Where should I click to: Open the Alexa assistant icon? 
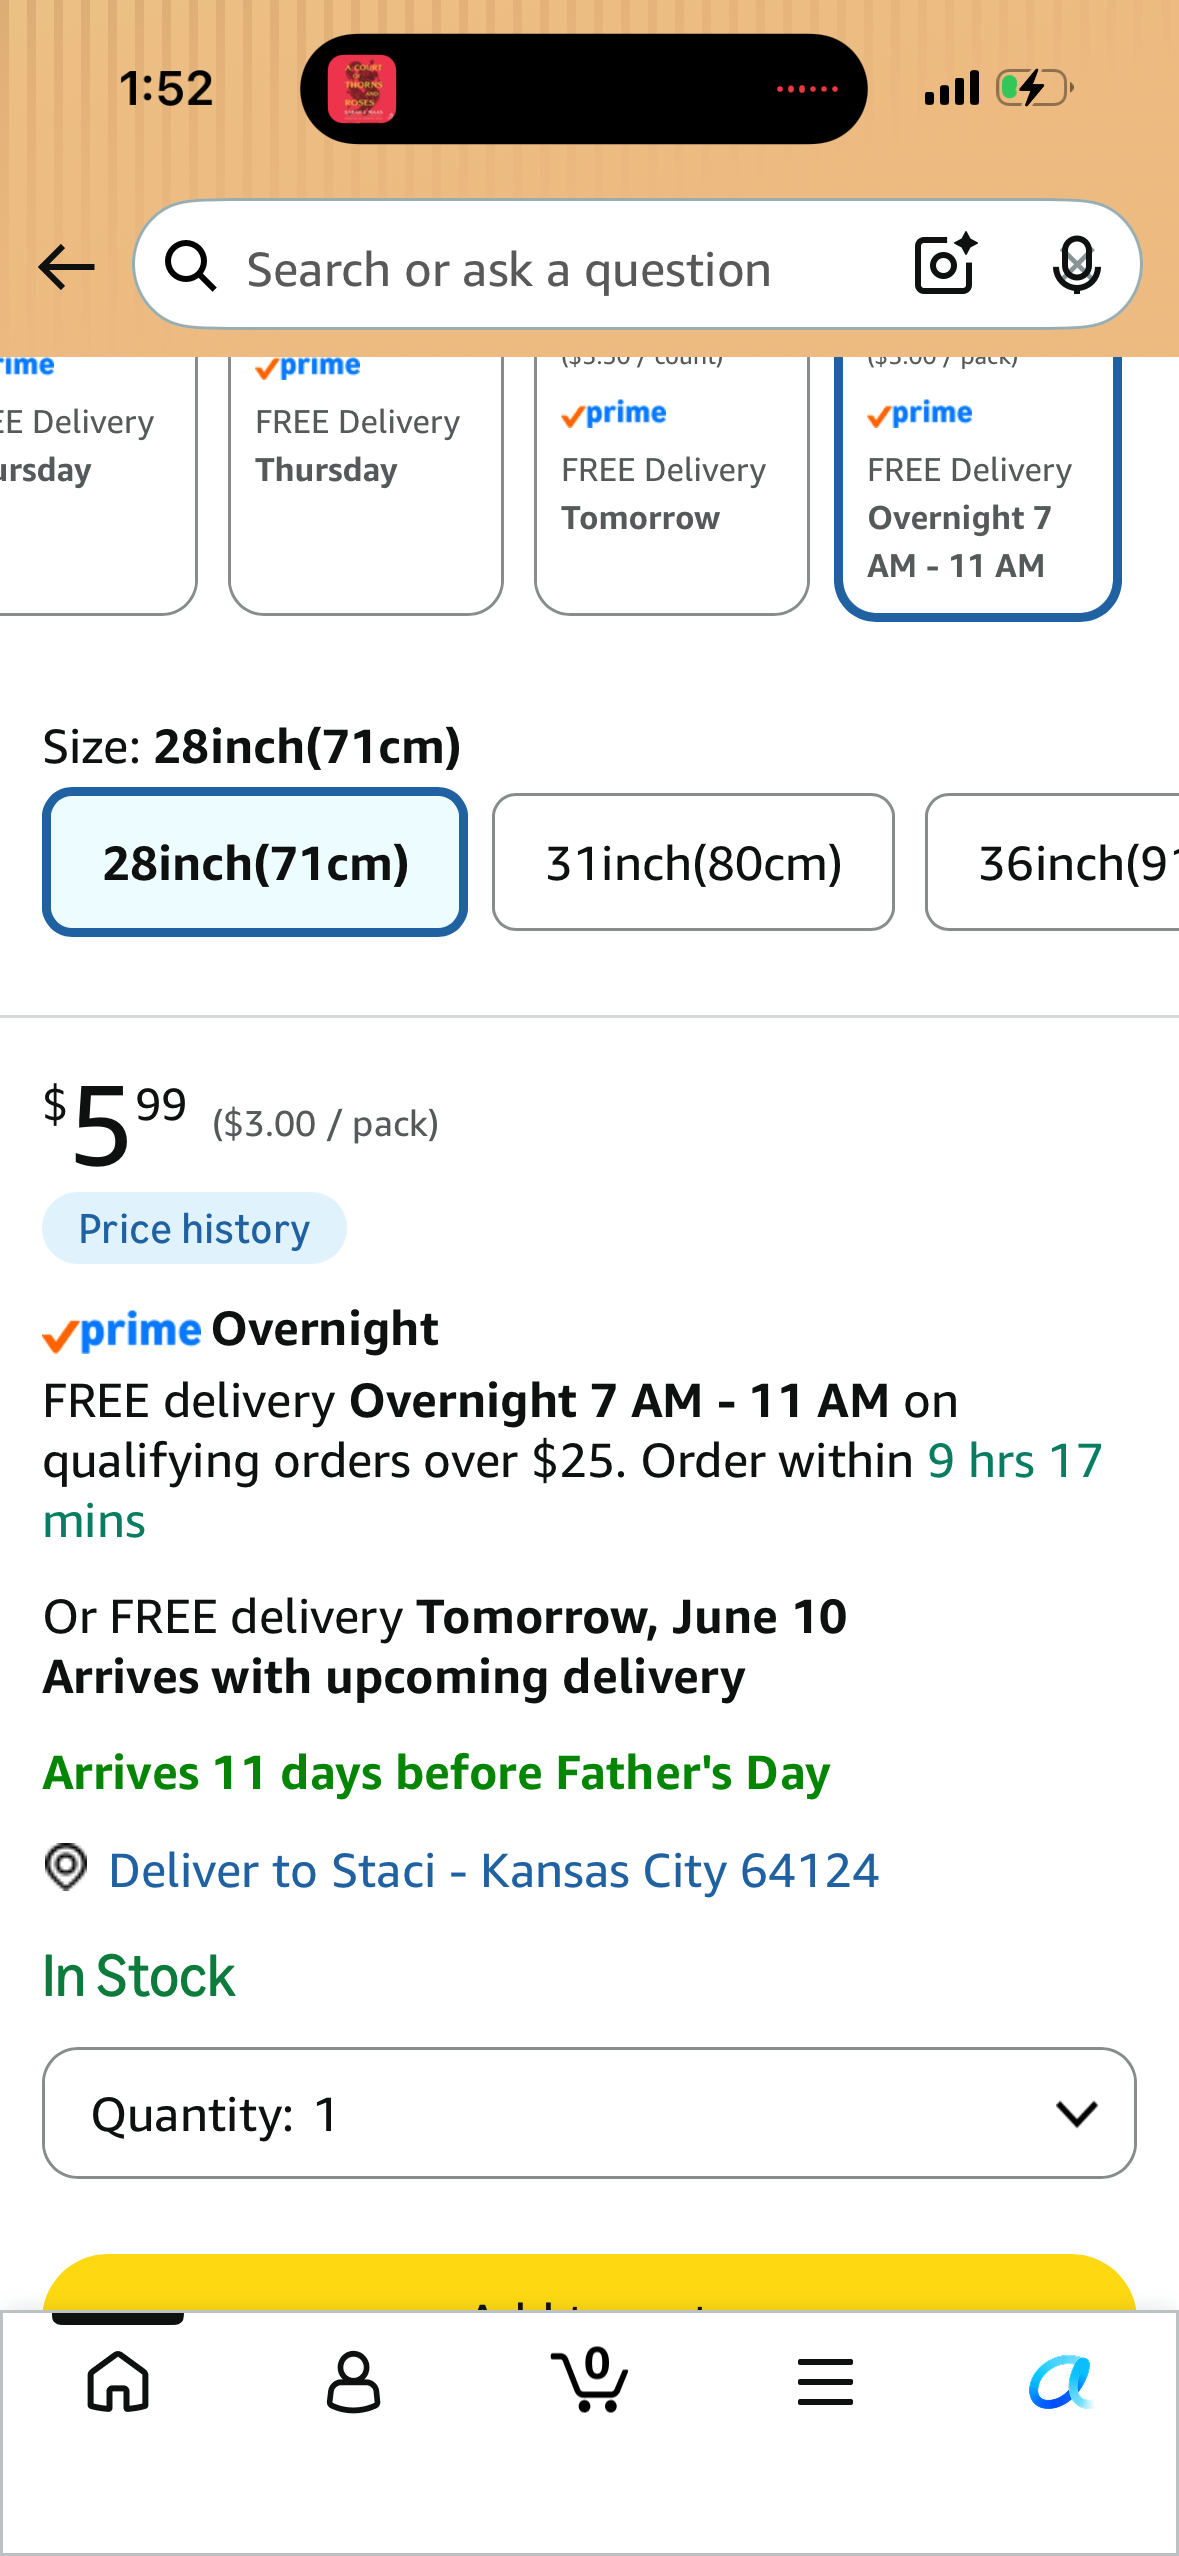point(1061,2381)
